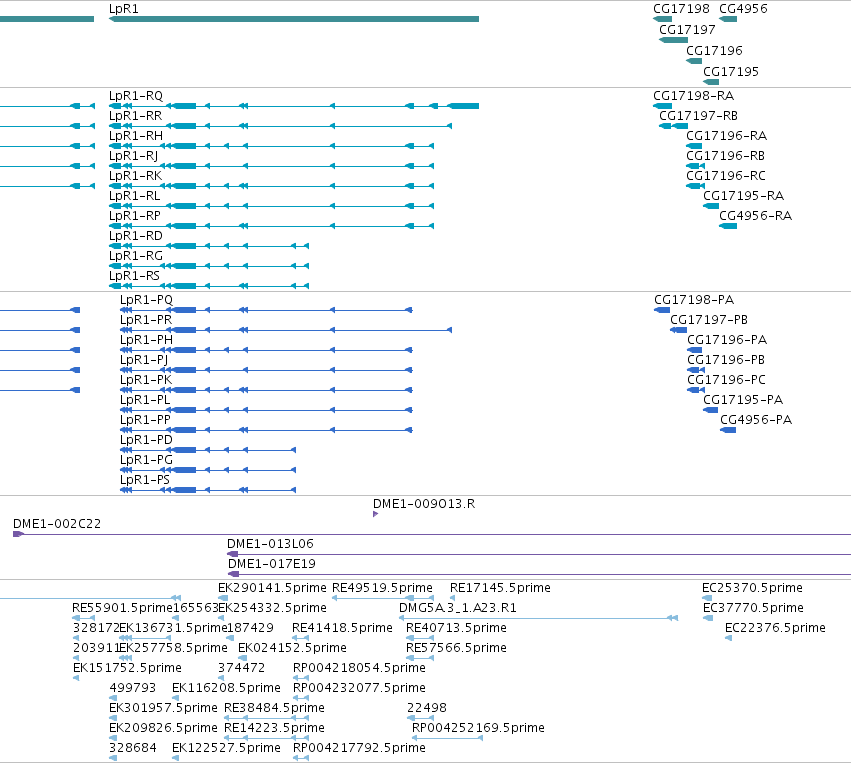The width and height of the screenshot is (851, 763).
Task: Select the EK024152.5prime EST label
Action: (293, 648)
